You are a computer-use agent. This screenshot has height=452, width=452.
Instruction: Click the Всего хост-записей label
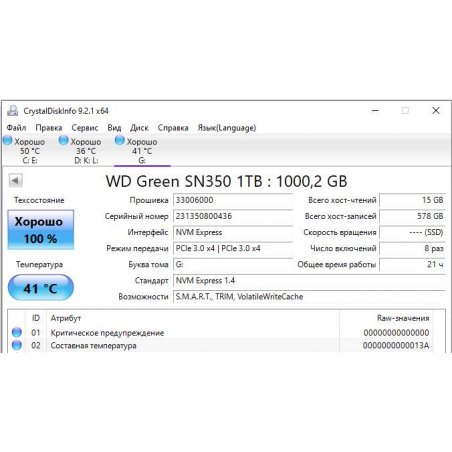[340, 216]
